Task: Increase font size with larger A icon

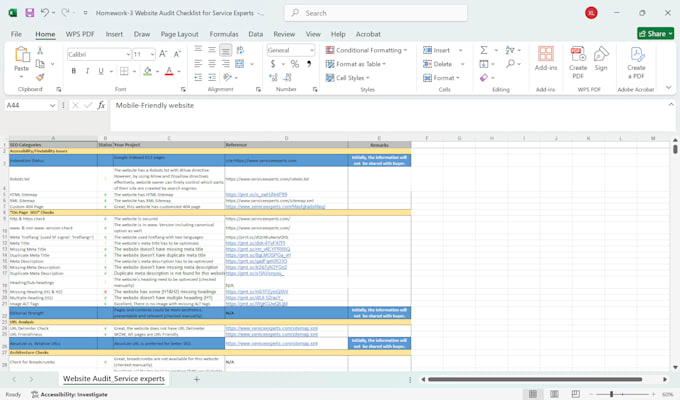Action: (x=163, y=54)
